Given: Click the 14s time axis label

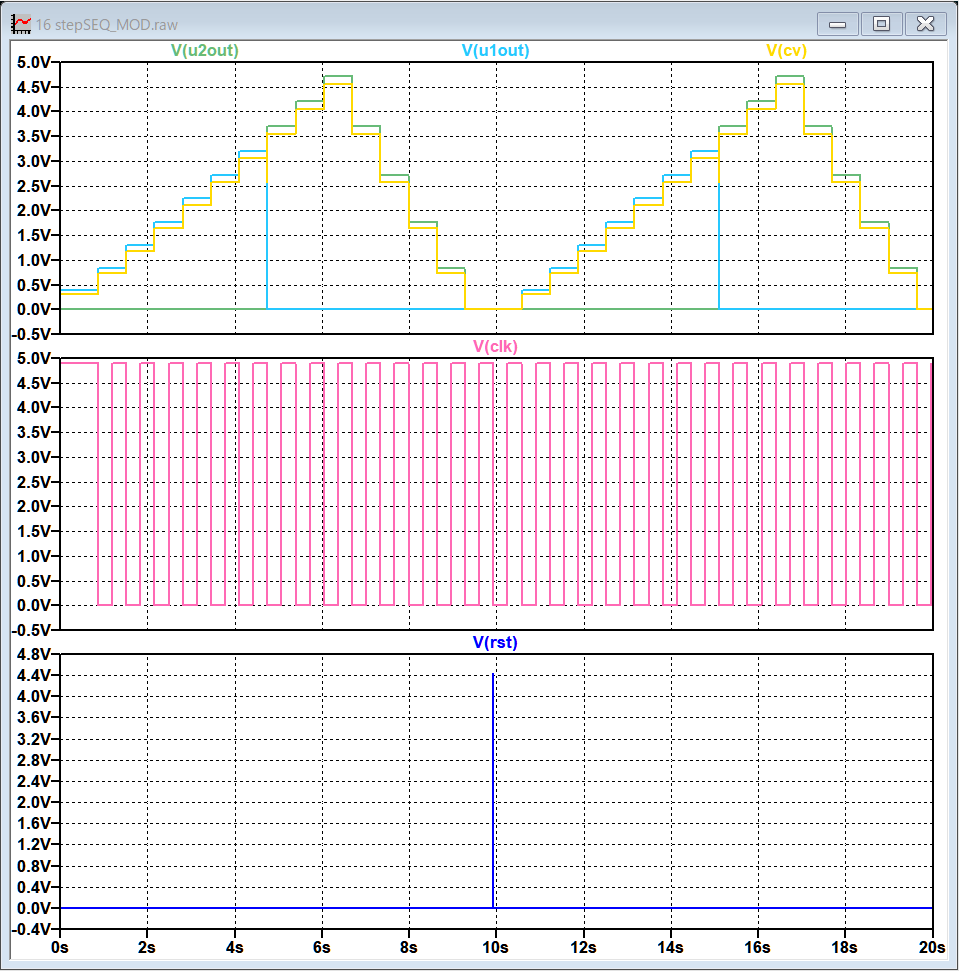Looking at the screenshot, I should pyautogui.click(x=670, y=947).
